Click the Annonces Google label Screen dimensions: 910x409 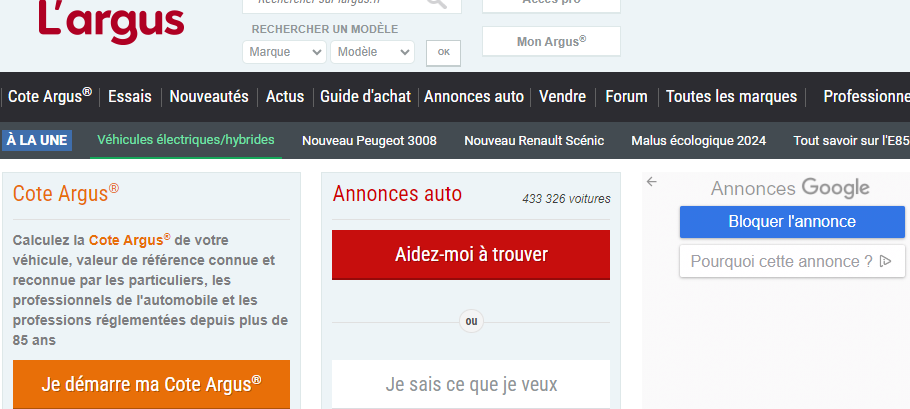(790, 188)
